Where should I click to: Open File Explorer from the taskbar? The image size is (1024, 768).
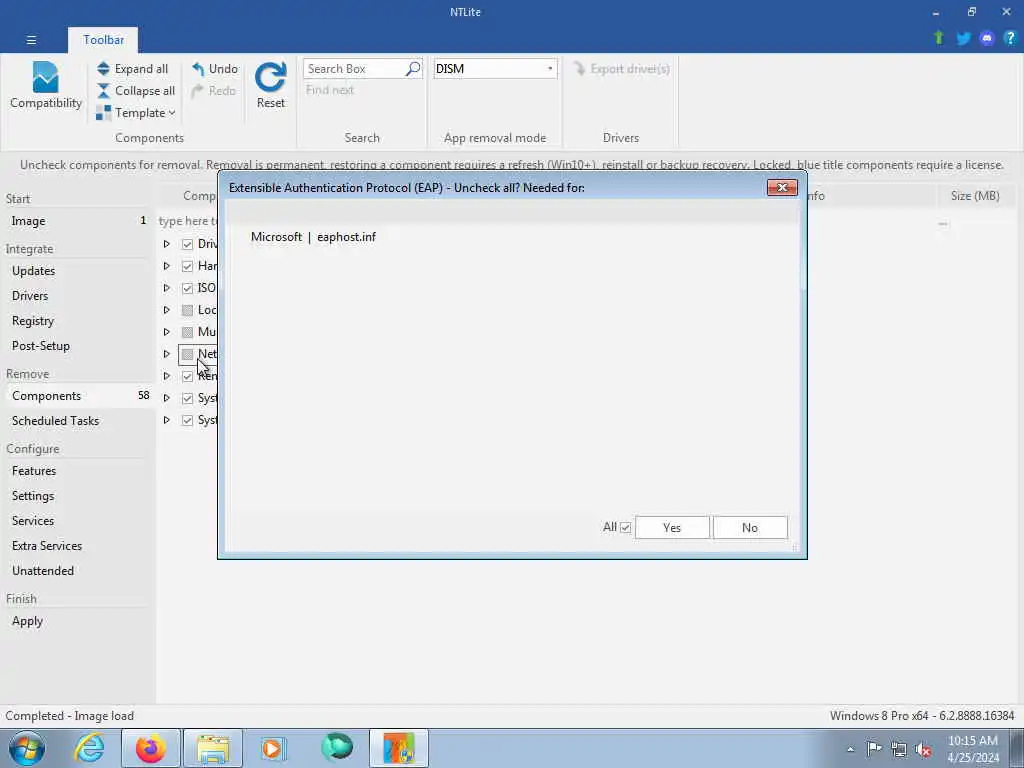click(213, 748)
